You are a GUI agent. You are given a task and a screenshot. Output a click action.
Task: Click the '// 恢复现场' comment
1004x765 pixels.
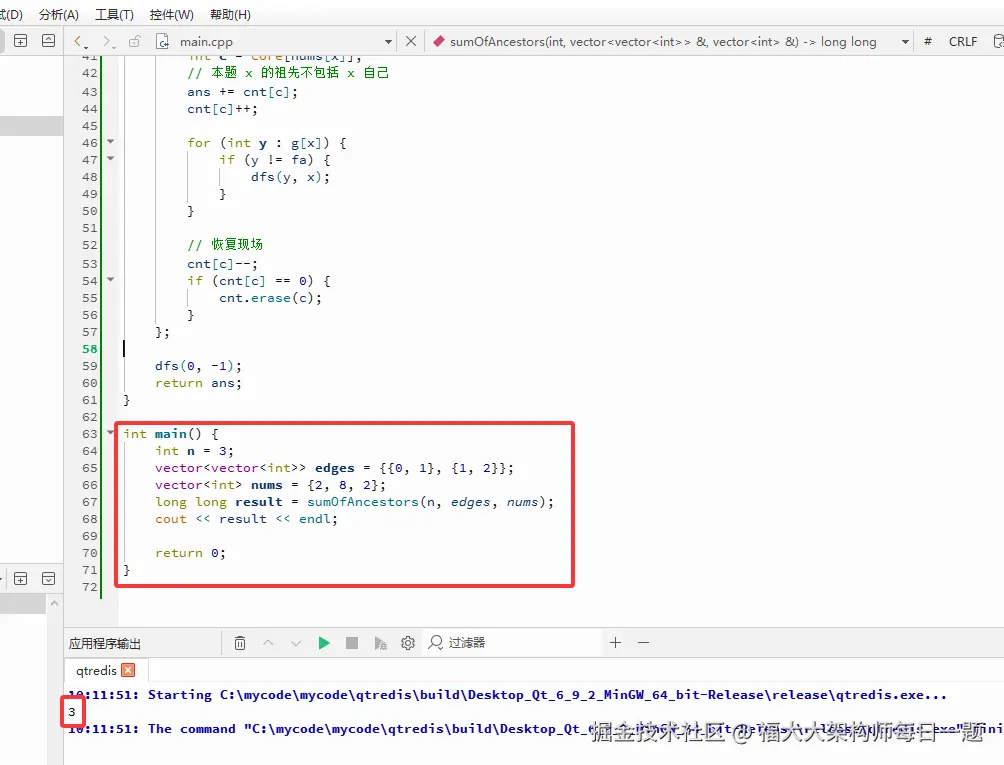coord(225,245)
